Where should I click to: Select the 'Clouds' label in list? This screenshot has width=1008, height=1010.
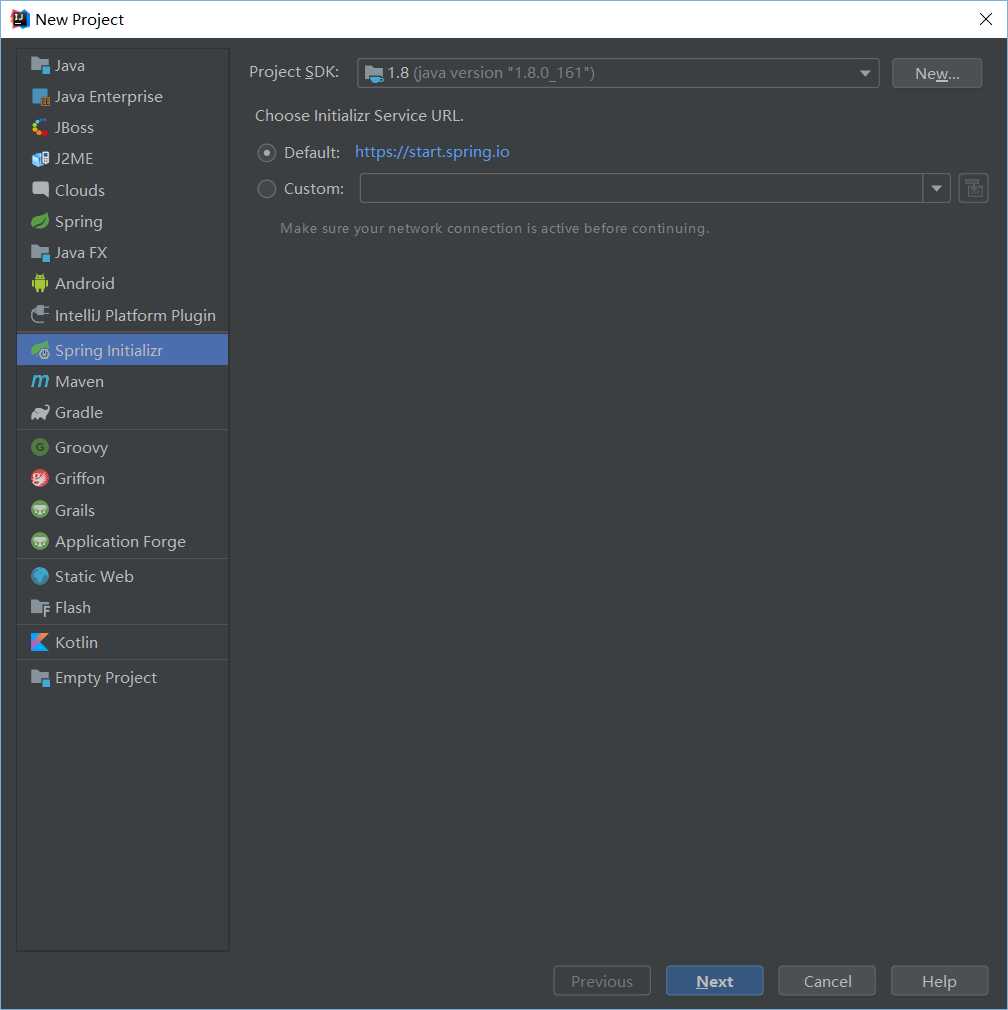coord(80,190)
